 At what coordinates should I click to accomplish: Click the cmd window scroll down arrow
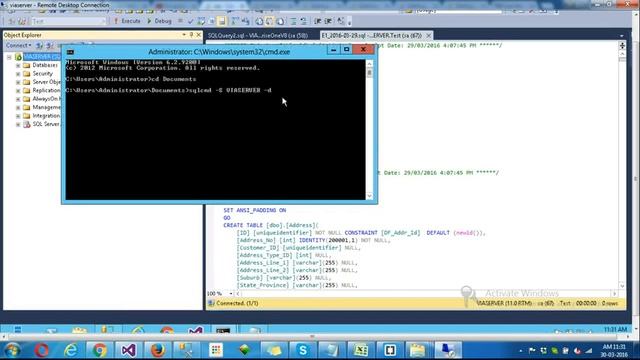pyautogui.click(x=369, y=196)
